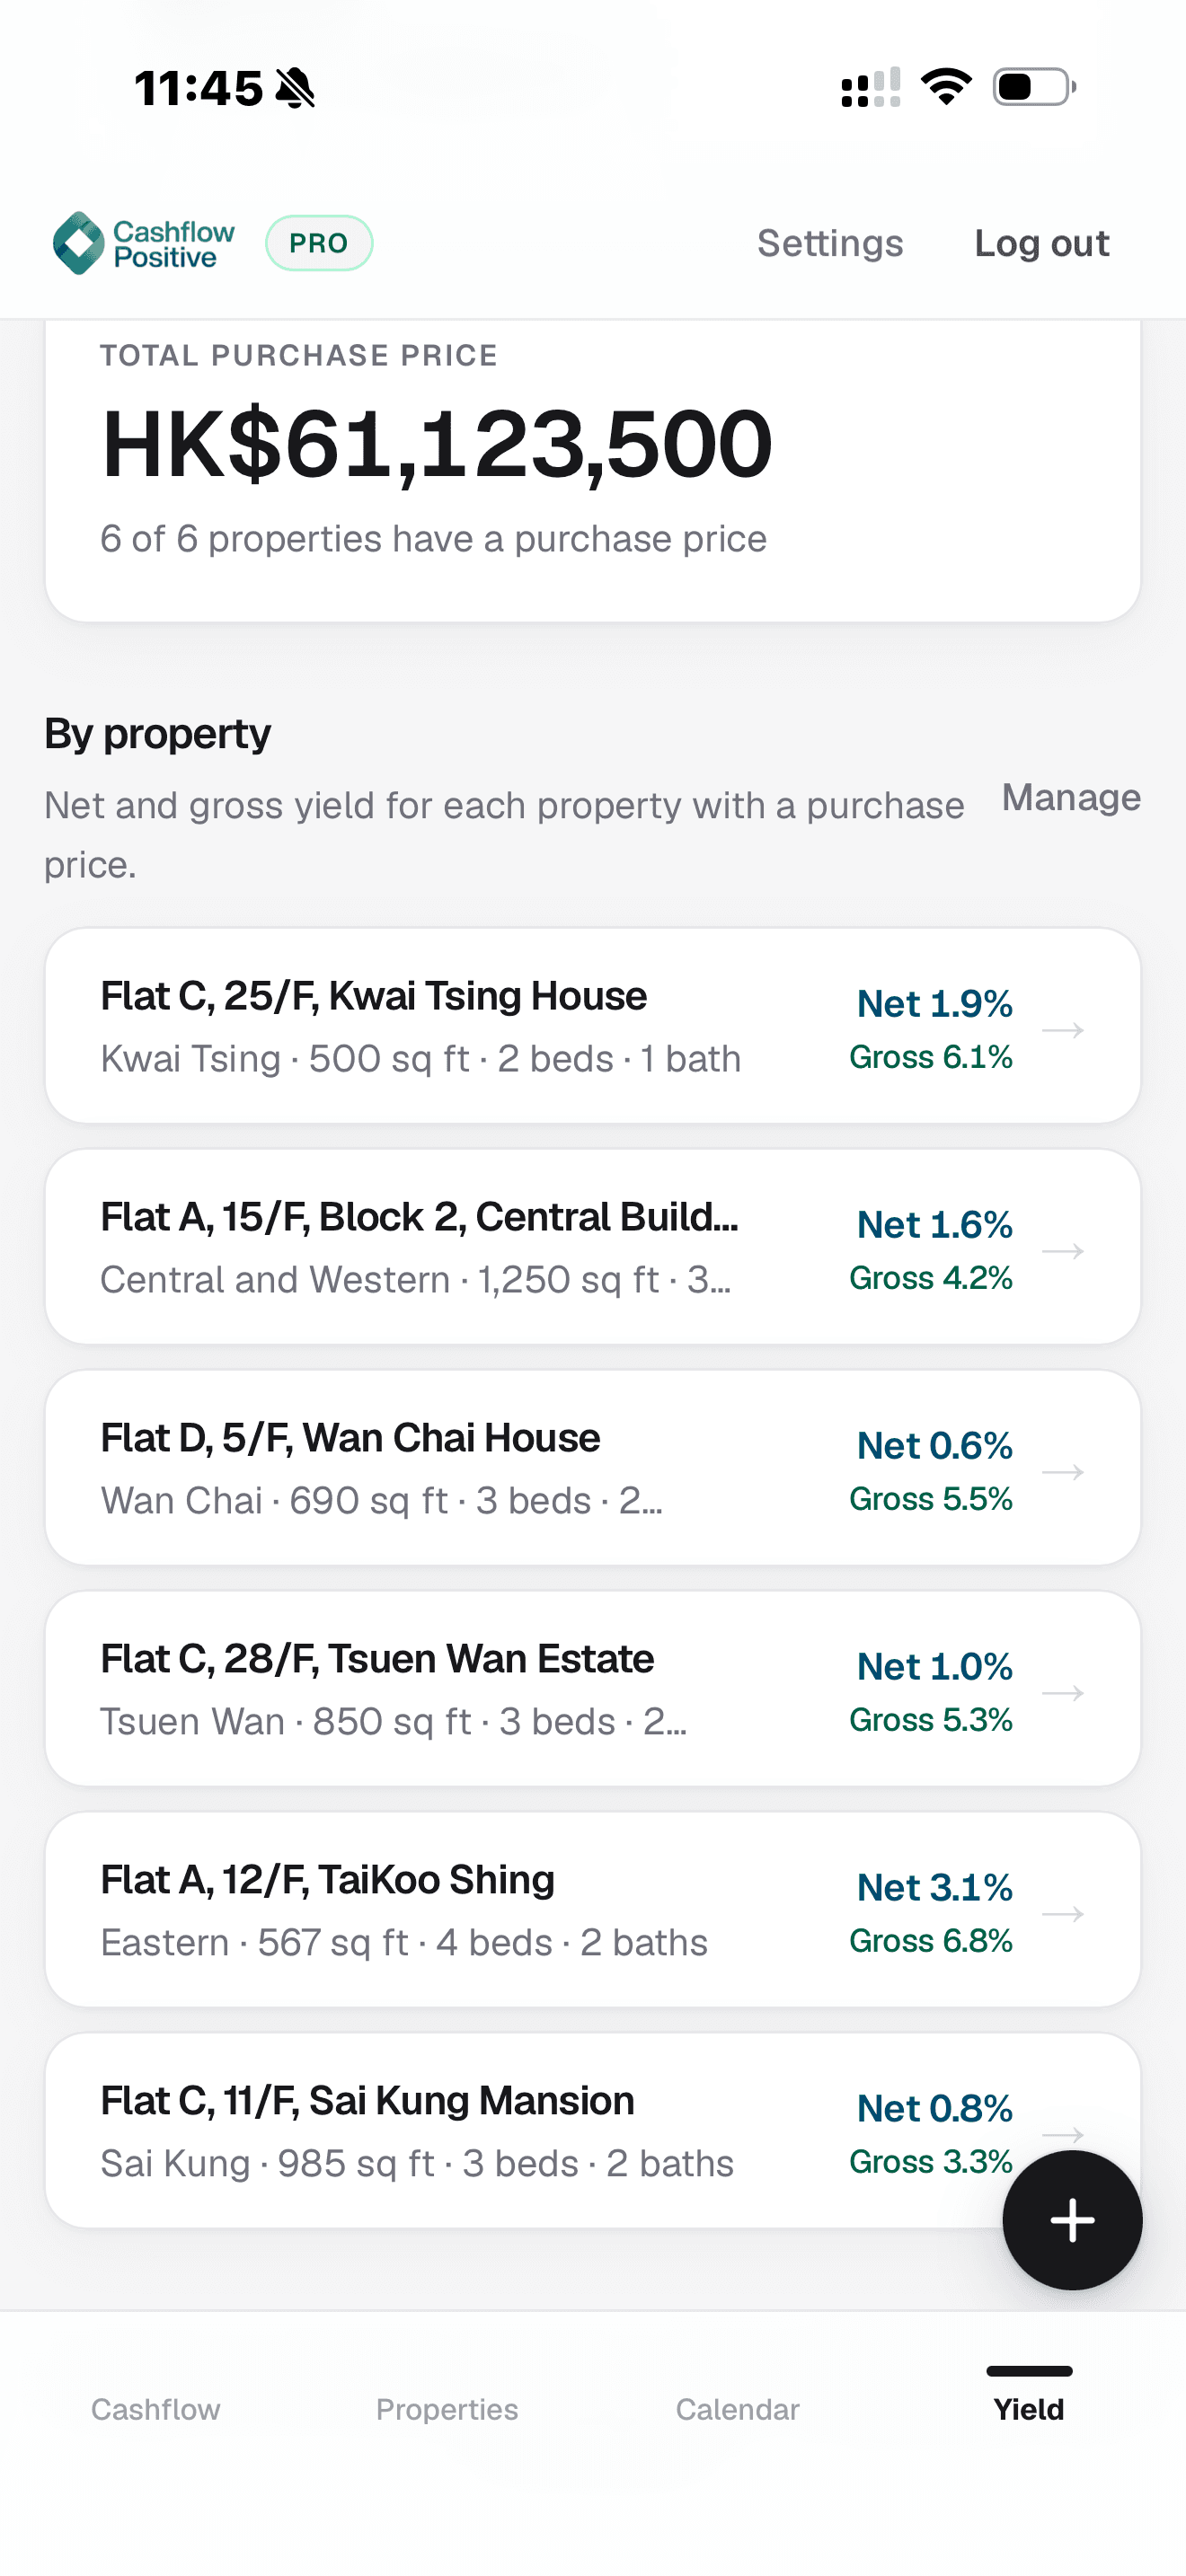
Task: Open Settings
Action: click(x=830, y=243)
